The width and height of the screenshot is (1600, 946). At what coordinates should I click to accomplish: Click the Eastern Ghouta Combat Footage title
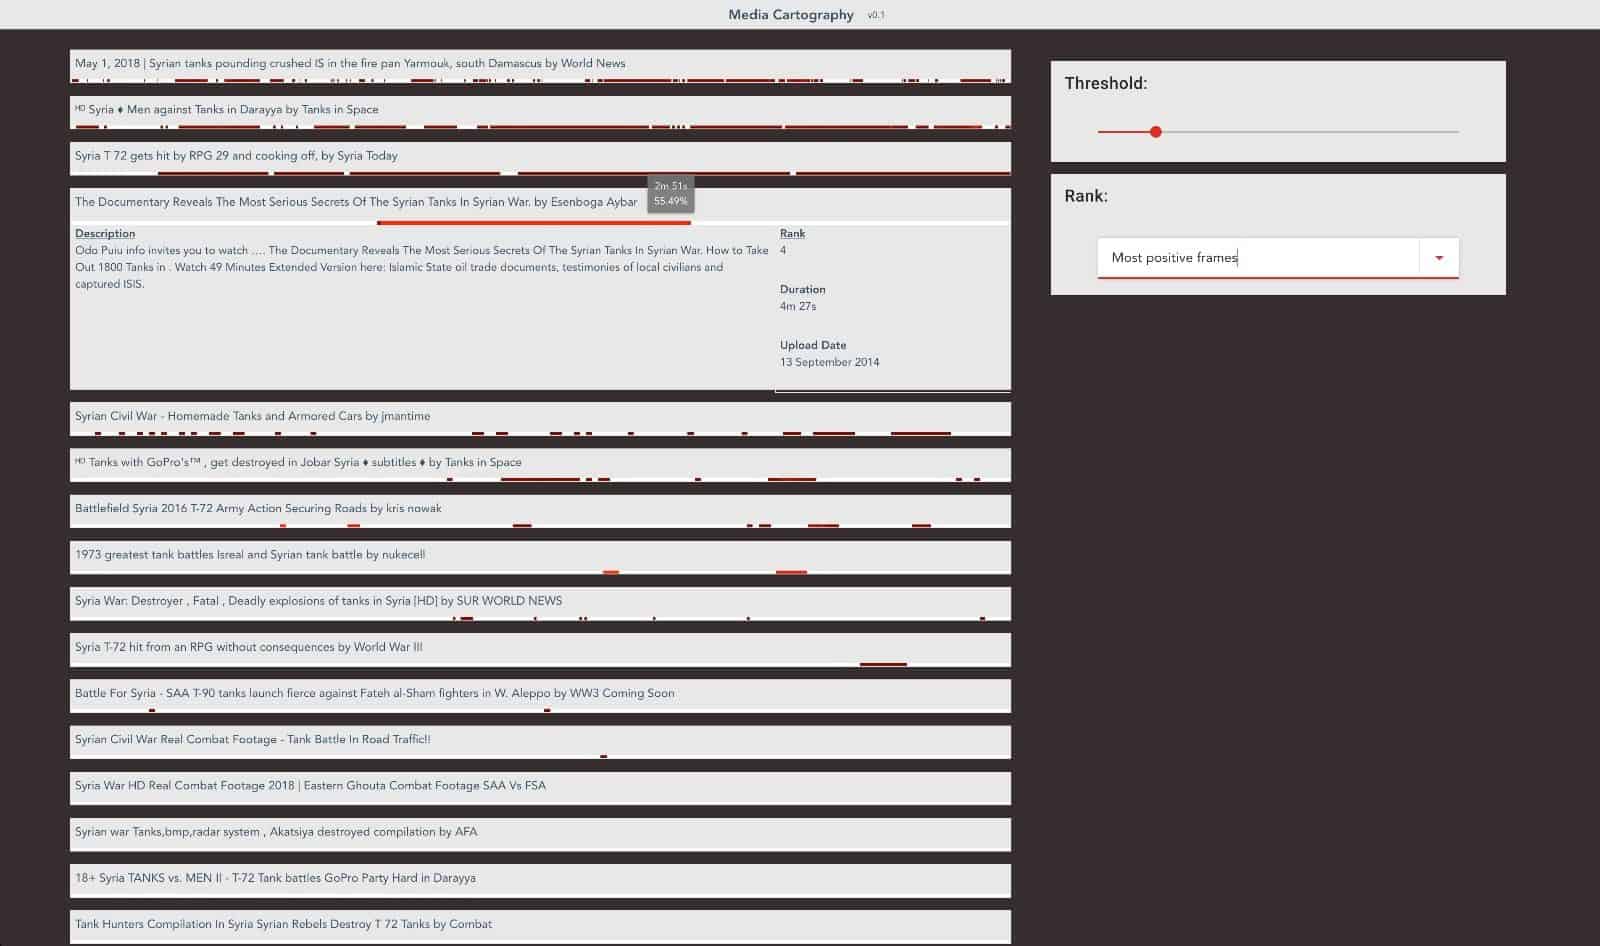tap(310, 786)
